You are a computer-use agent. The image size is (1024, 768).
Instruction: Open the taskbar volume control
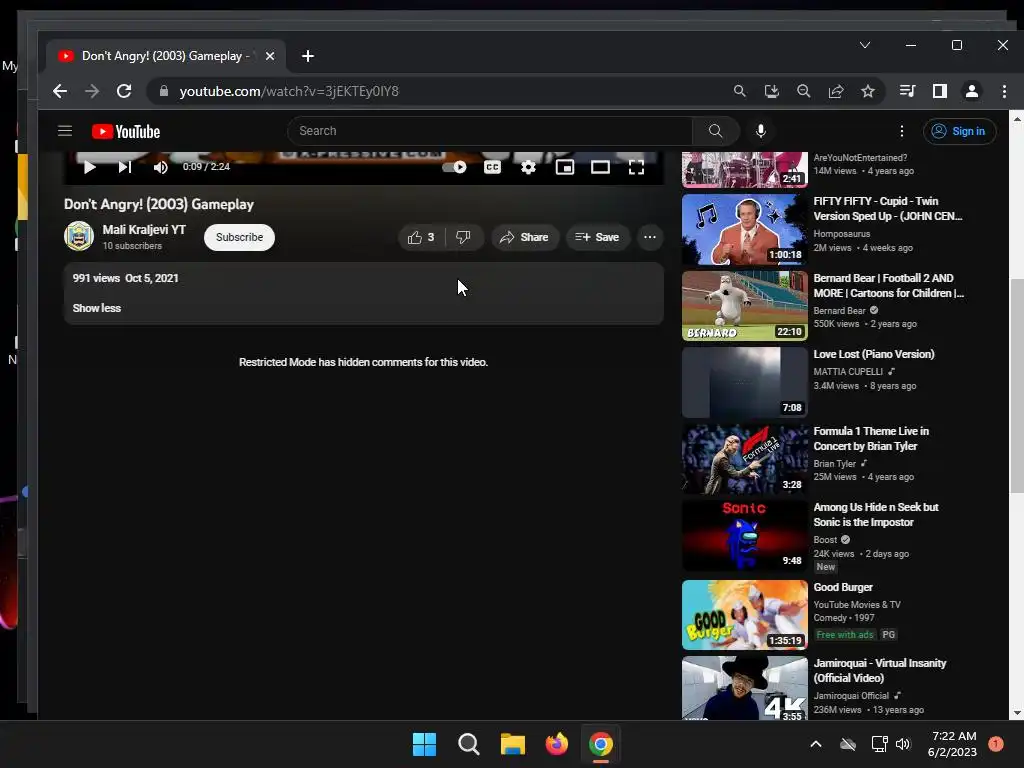tap(903, 744)
